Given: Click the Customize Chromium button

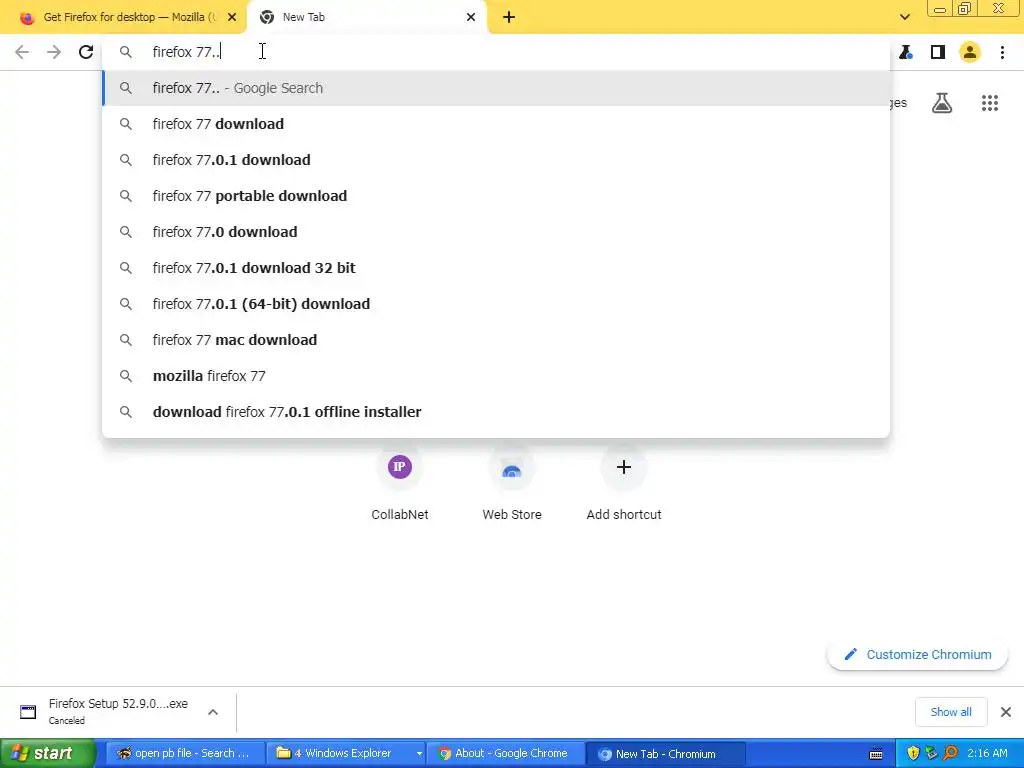Looking at the screenshot, I should 917,654.
